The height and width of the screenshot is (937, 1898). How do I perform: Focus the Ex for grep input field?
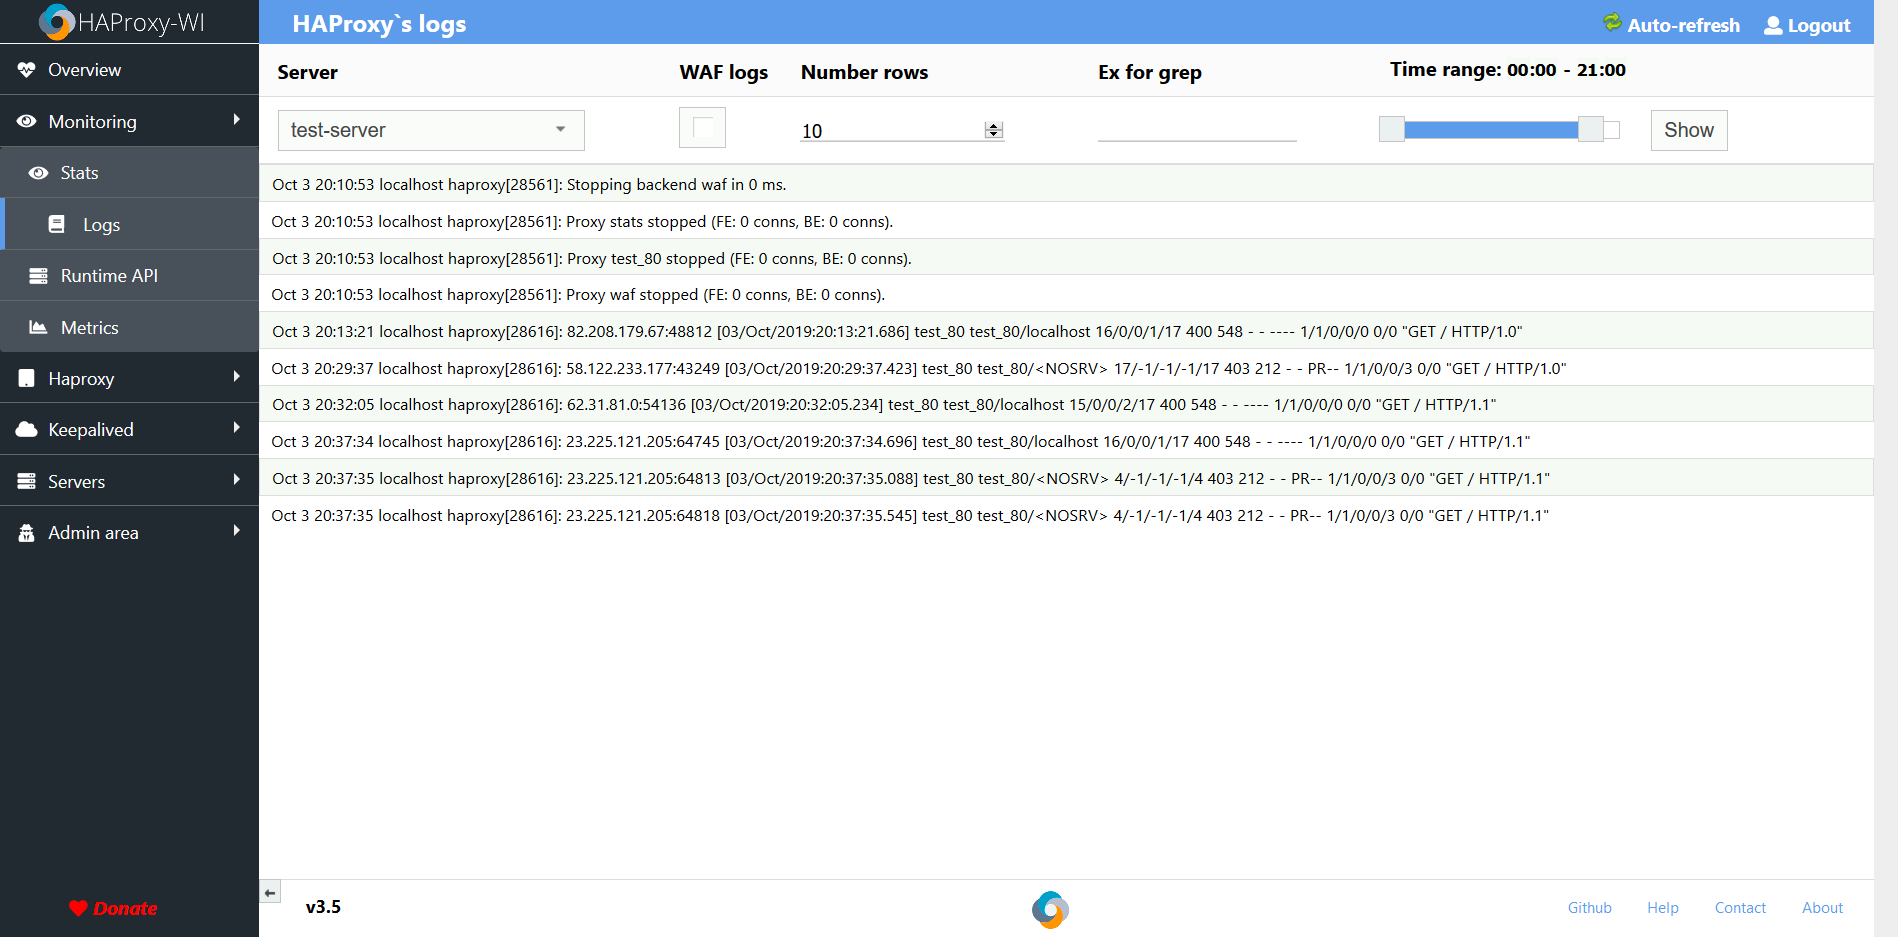[x=1197, y=130]
